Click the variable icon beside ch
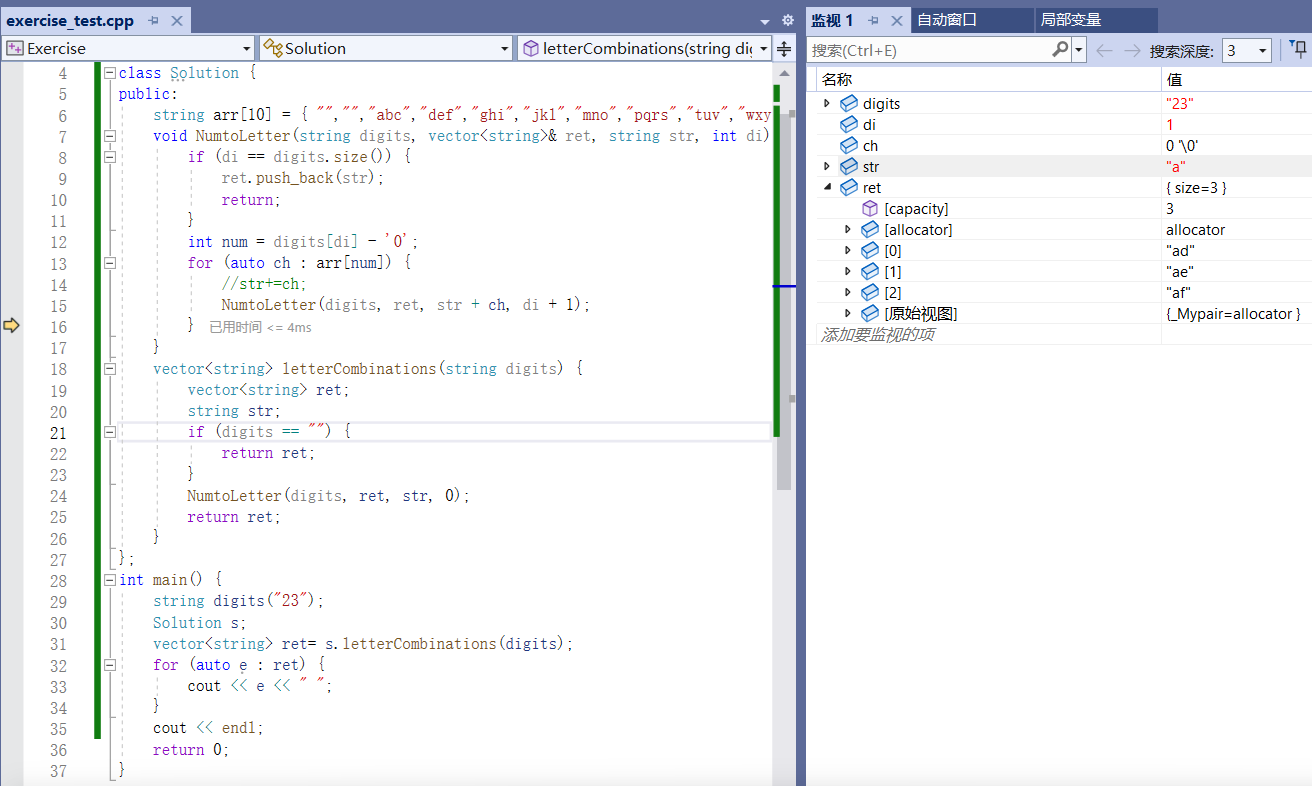 (848, 145)
